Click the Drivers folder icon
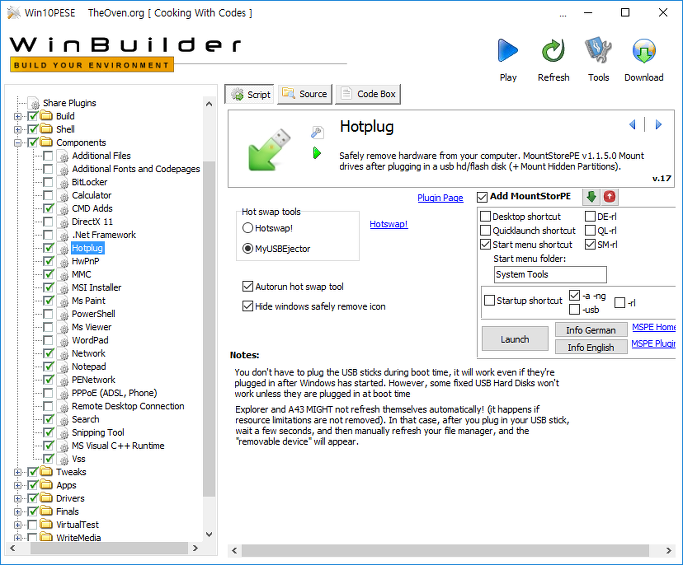 point(46,497)
